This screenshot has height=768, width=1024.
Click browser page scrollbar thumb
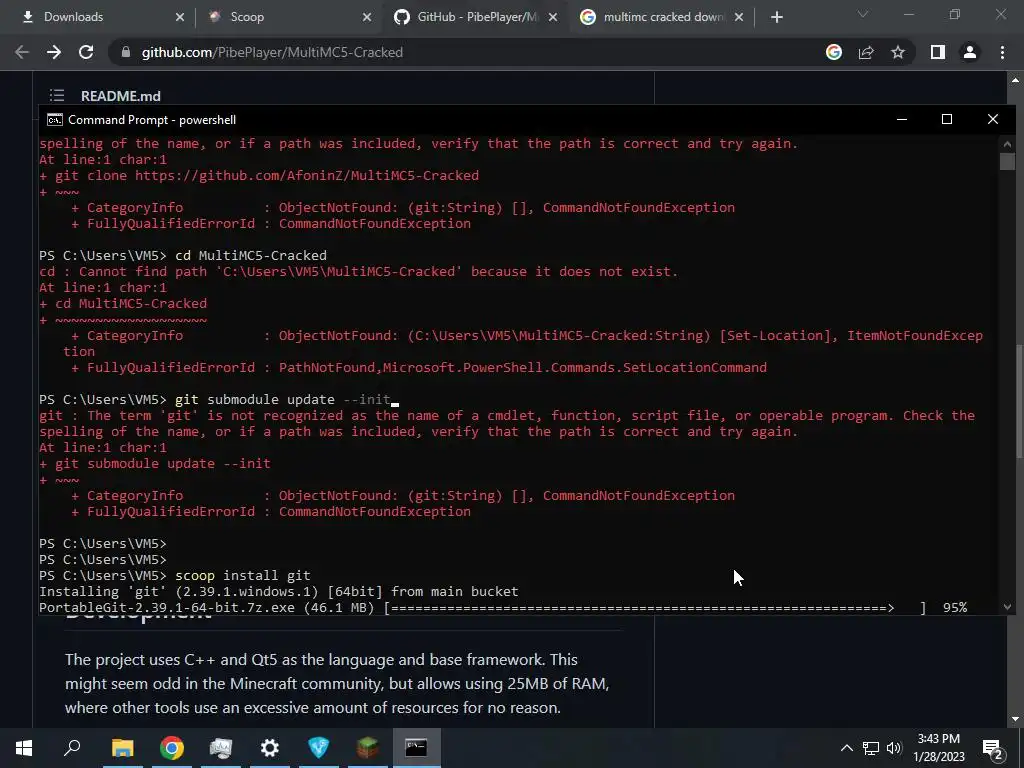pyautogui.click(x=1019, y=402)
